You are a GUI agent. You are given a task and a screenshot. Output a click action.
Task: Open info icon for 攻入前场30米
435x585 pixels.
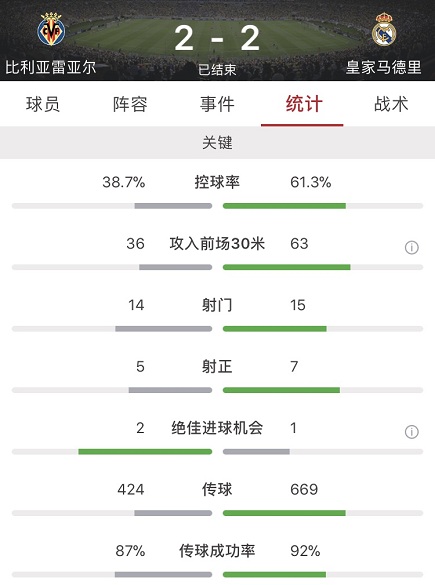[411, 247]
